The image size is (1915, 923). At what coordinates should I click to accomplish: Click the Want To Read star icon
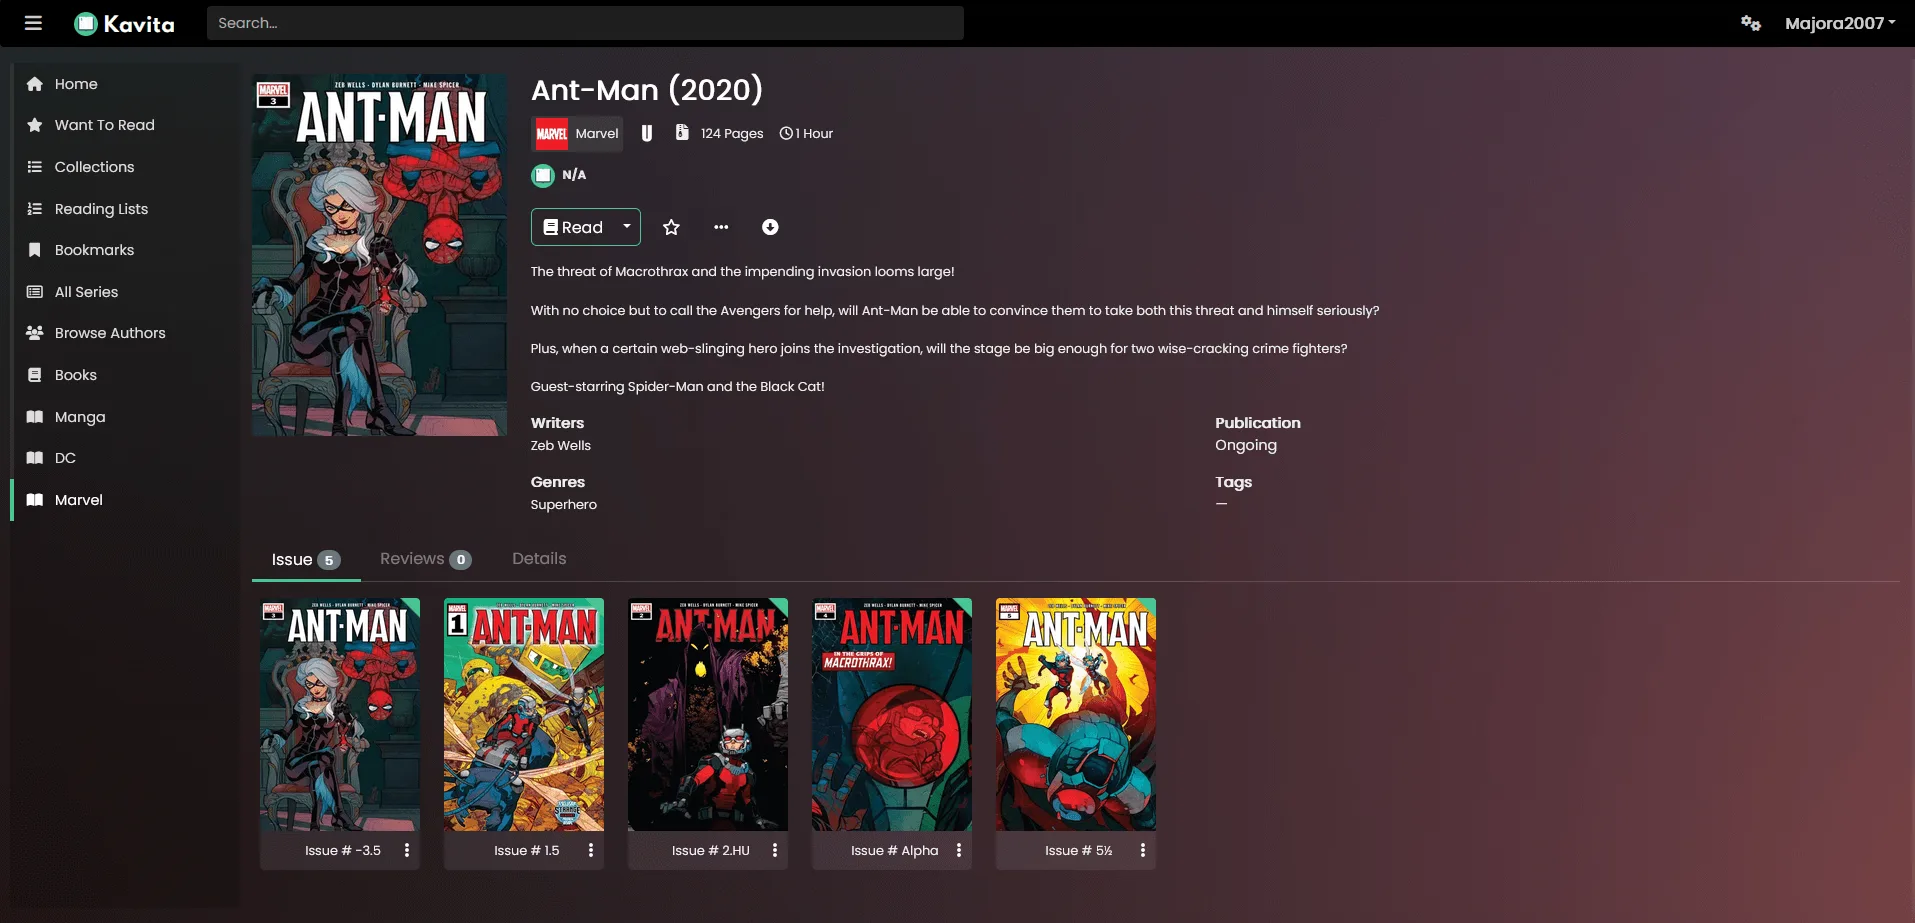(35, 125)
